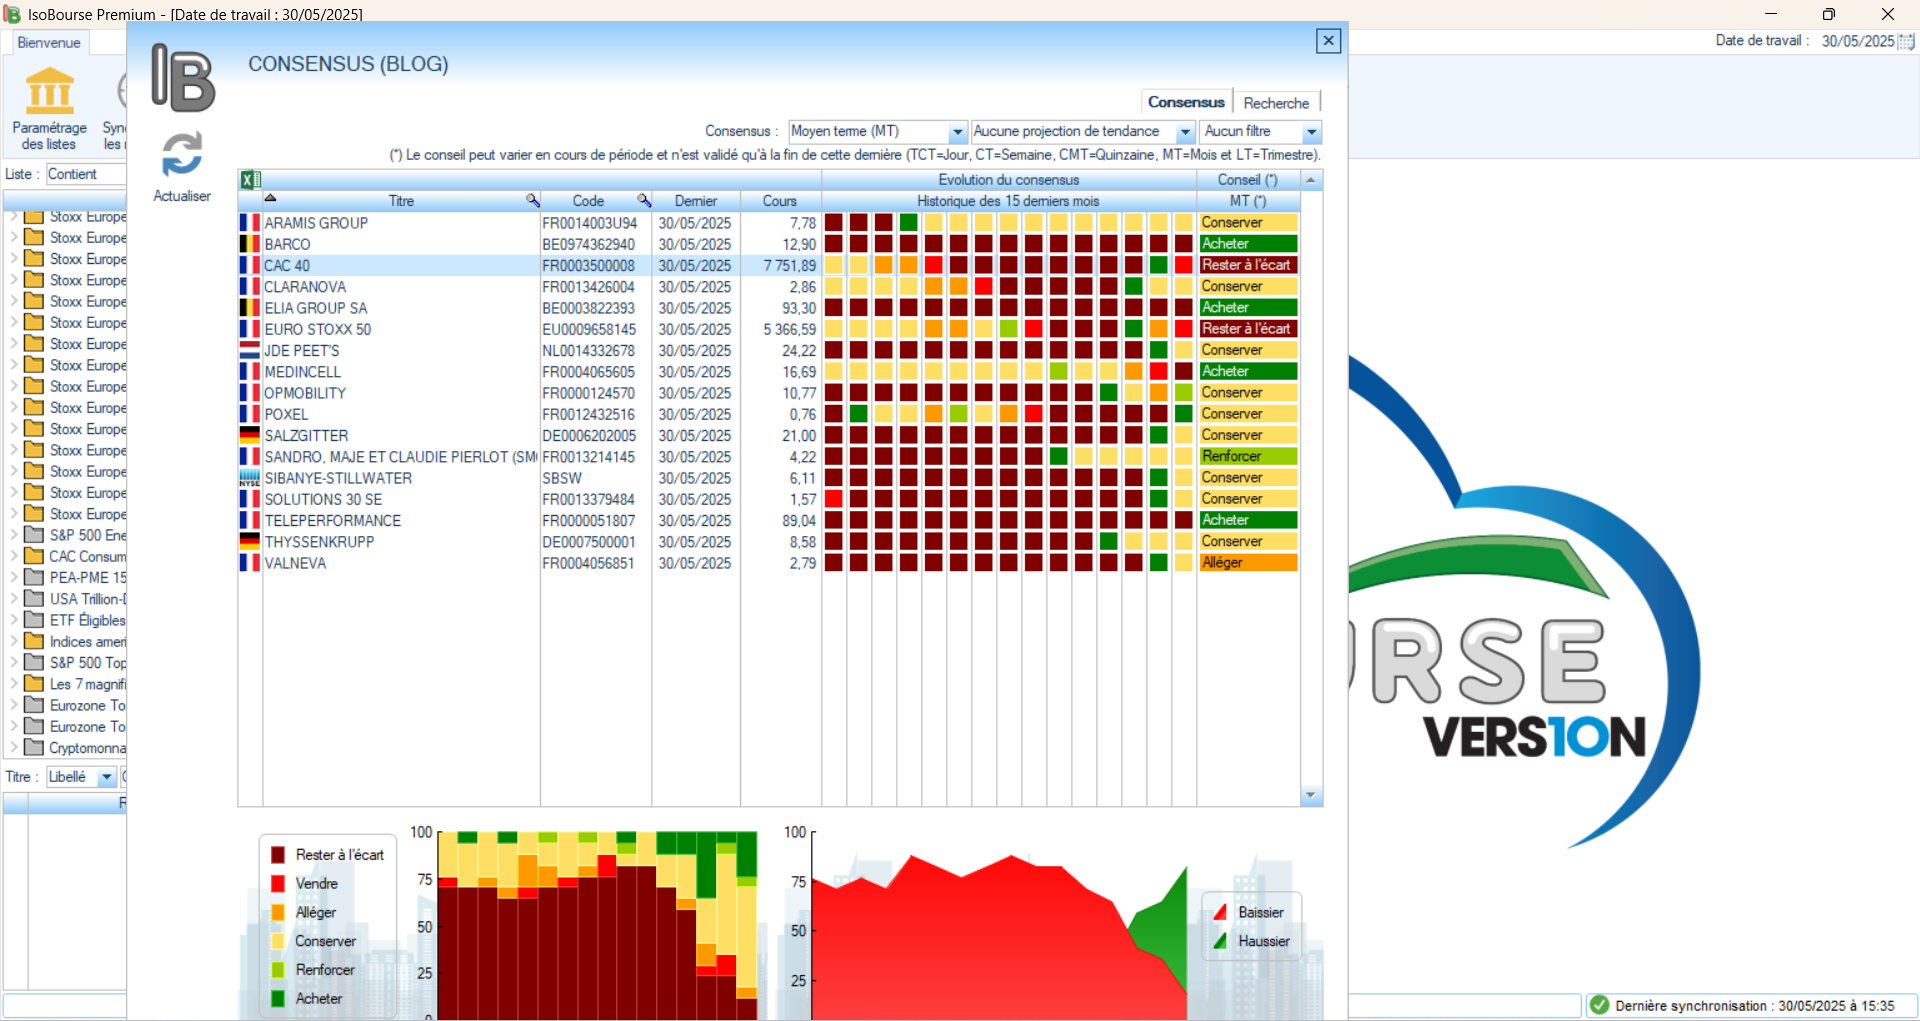Click the Actualiser refresh icon
The width and height of the screenshot is (1920, 1021).
182,155
